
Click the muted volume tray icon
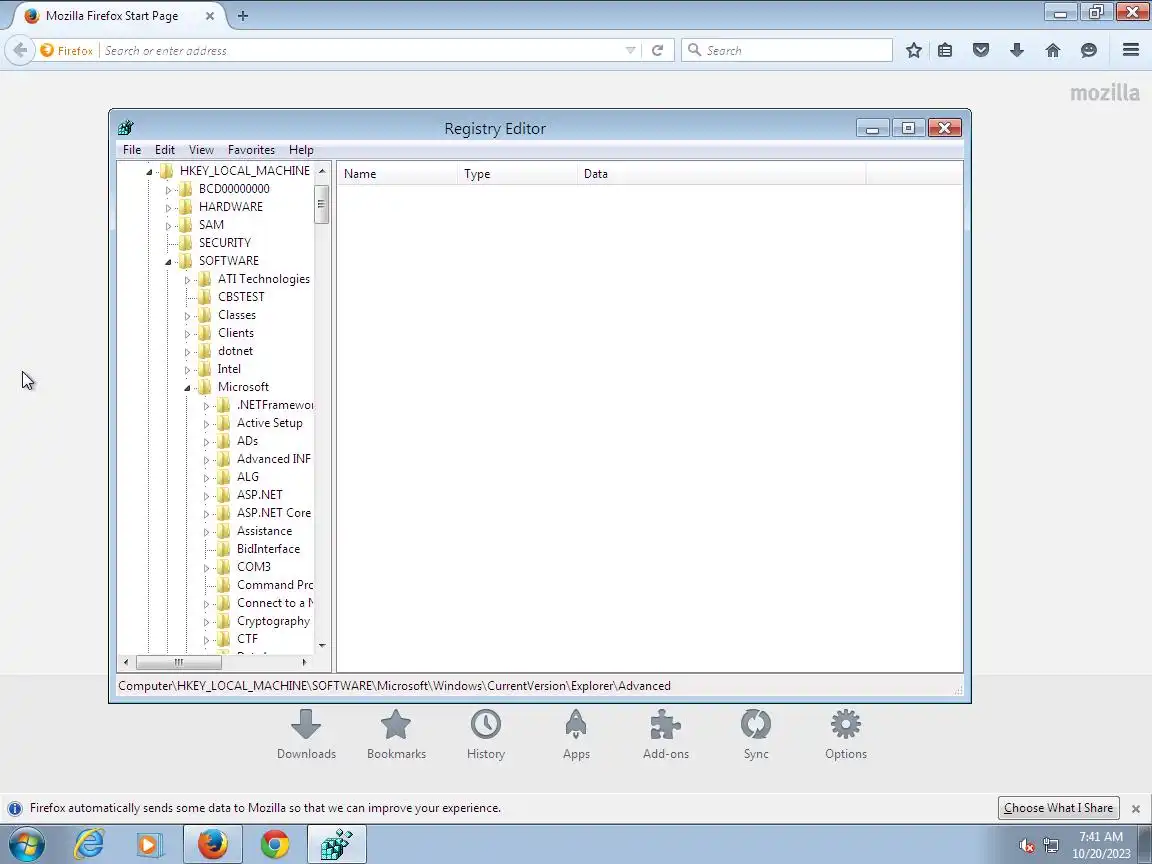(x=1026, y=846)
